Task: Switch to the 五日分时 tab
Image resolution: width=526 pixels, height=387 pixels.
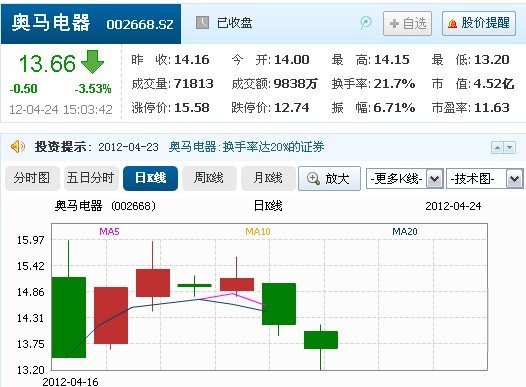Action: 91,178
